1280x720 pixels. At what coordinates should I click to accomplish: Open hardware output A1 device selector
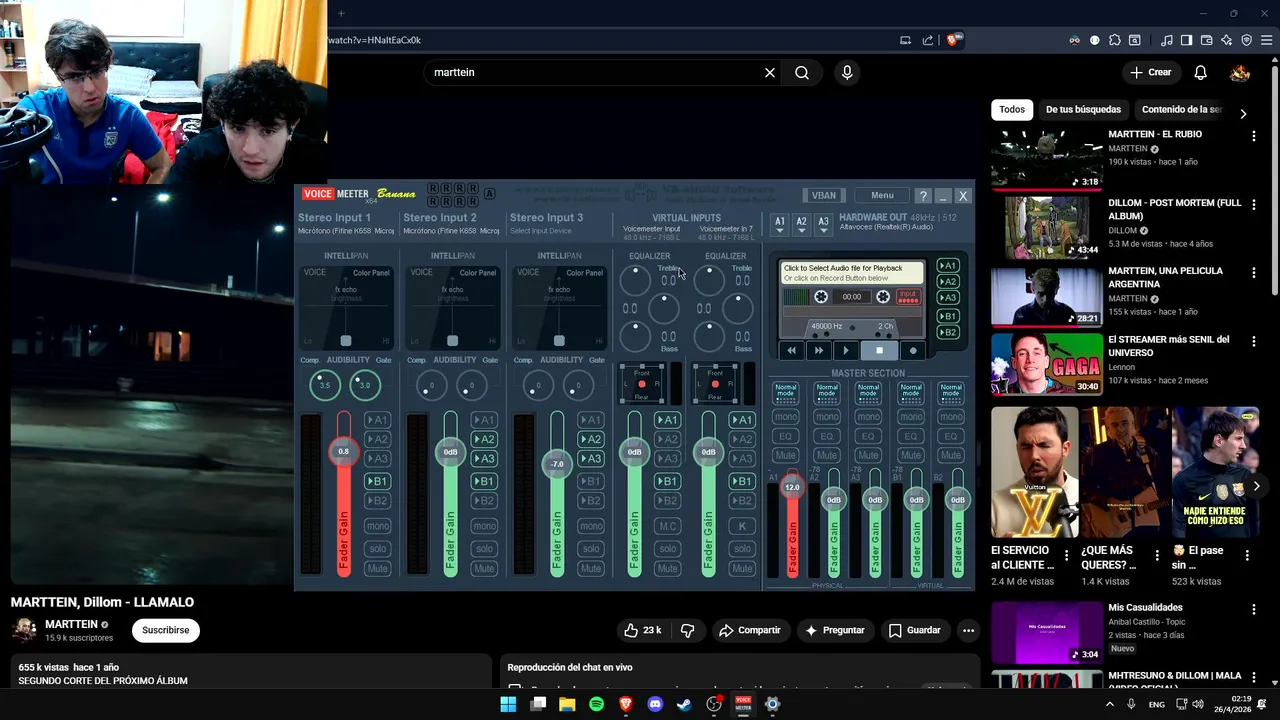pos(780,224)
